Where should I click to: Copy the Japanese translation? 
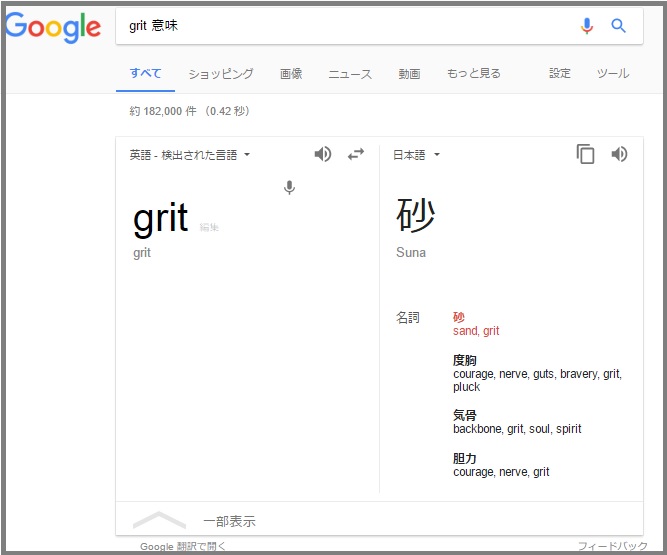pyautogui.click(x=585, y=154)
